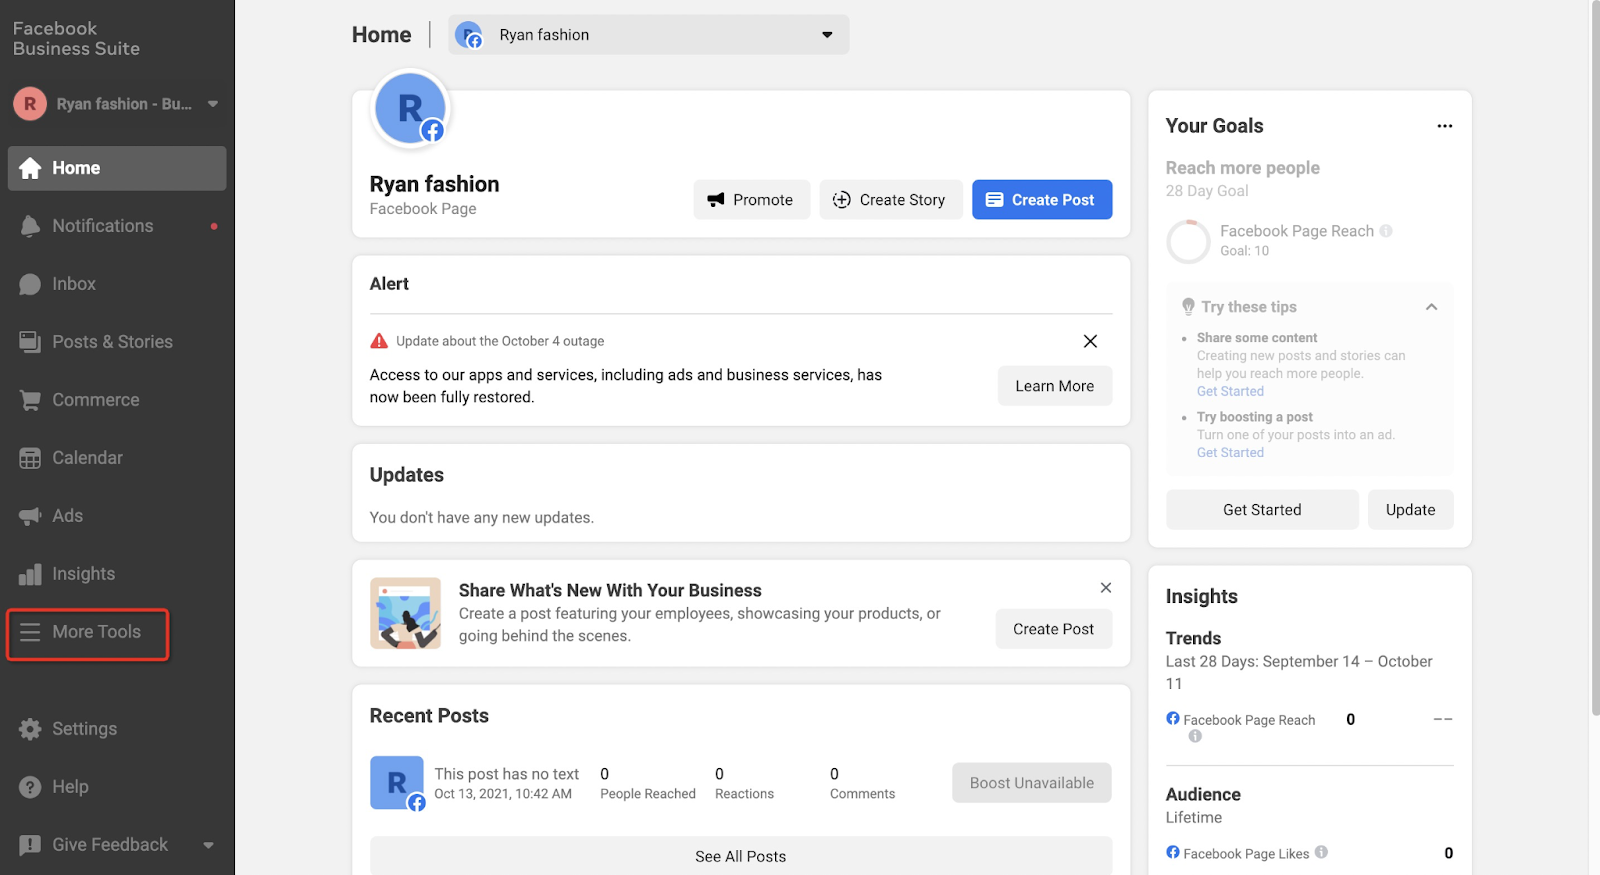Image resolution: width=1600 pixels, height=875 pixels.
Task: Click See All Posts
Action: (741, 856)
